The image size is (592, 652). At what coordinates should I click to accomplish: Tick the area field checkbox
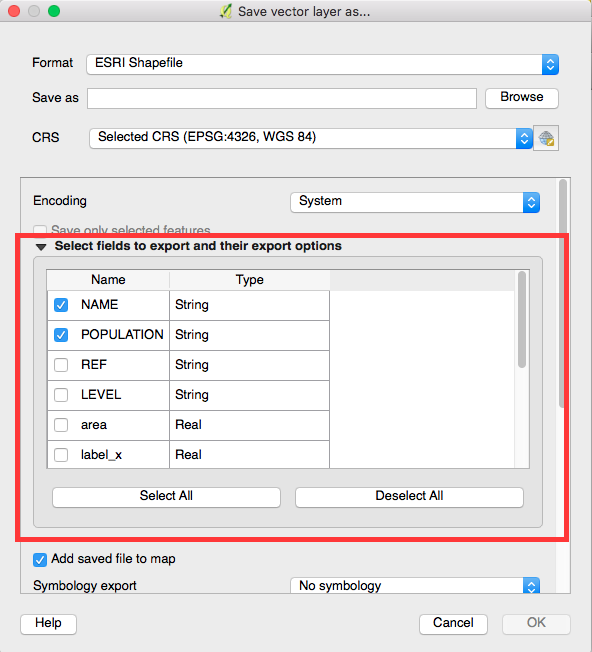pos(61,425)
